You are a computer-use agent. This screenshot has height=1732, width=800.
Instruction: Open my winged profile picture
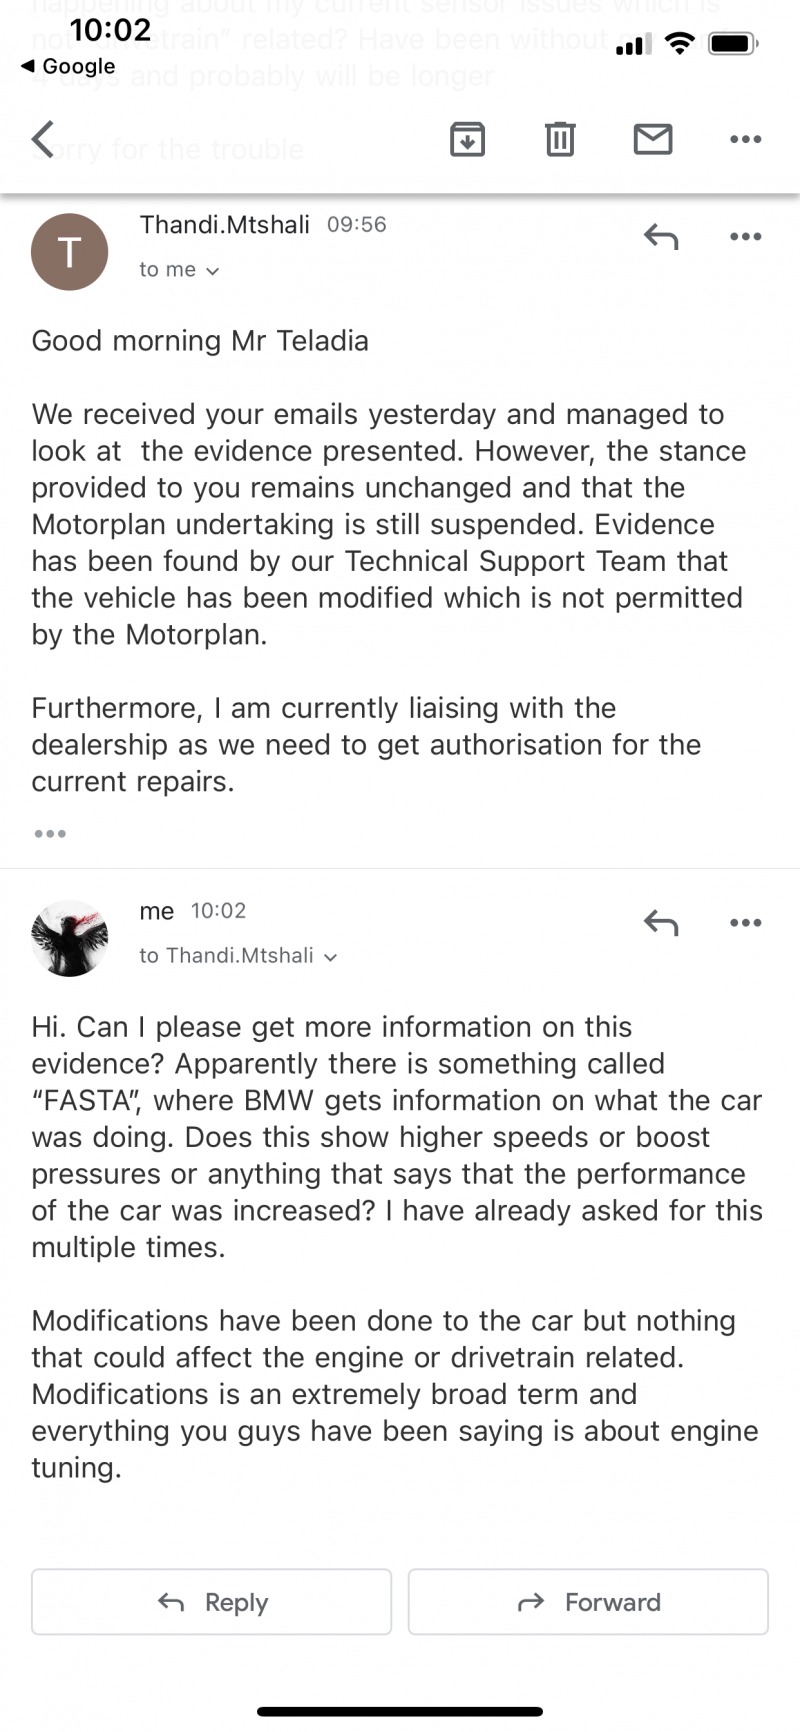pos(69,938)
